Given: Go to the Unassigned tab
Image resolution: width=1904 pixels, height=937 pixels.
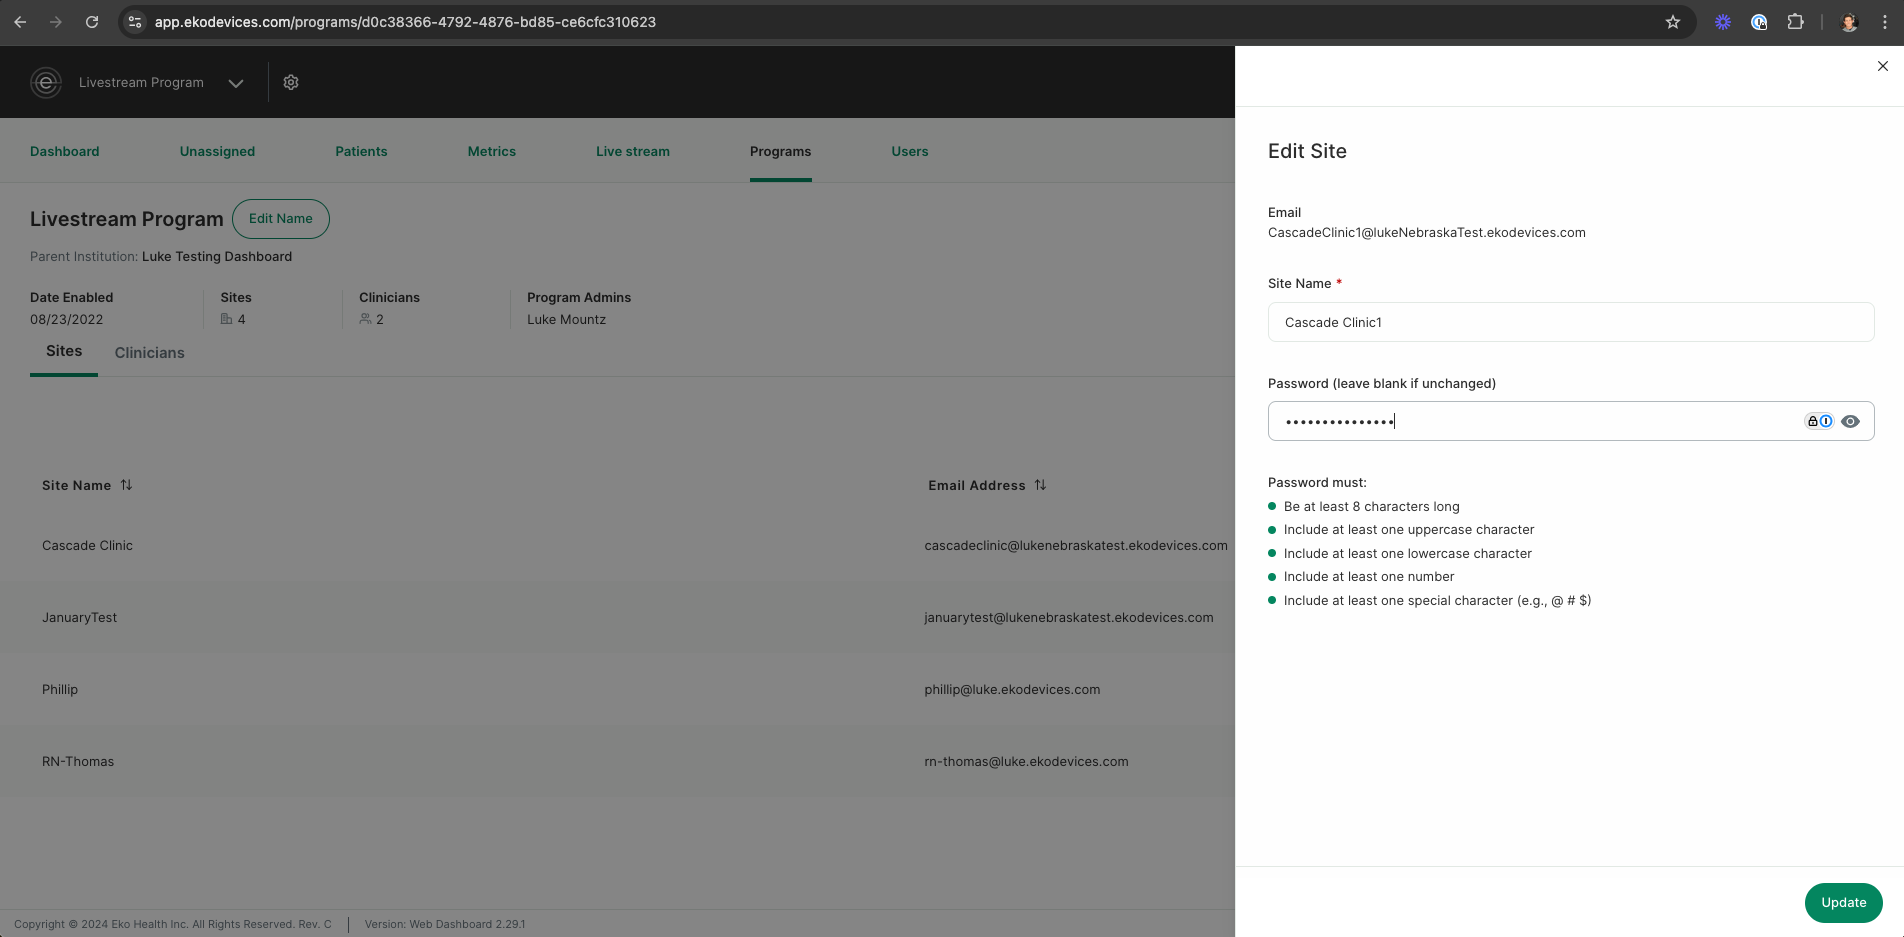Looking at the screenshot, I should (x=217, y=151).
